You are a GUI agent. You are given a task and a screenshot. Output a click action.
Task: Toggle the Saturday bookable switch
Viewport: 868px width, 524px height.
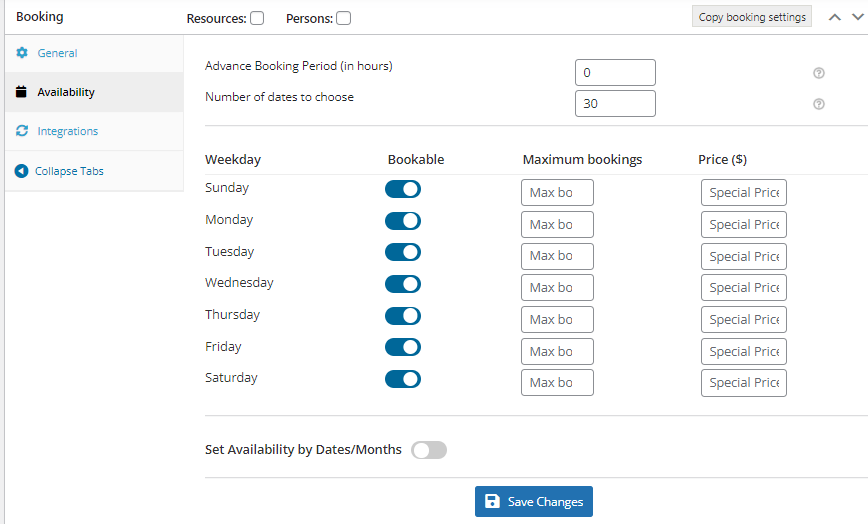(x=403, y=379)
